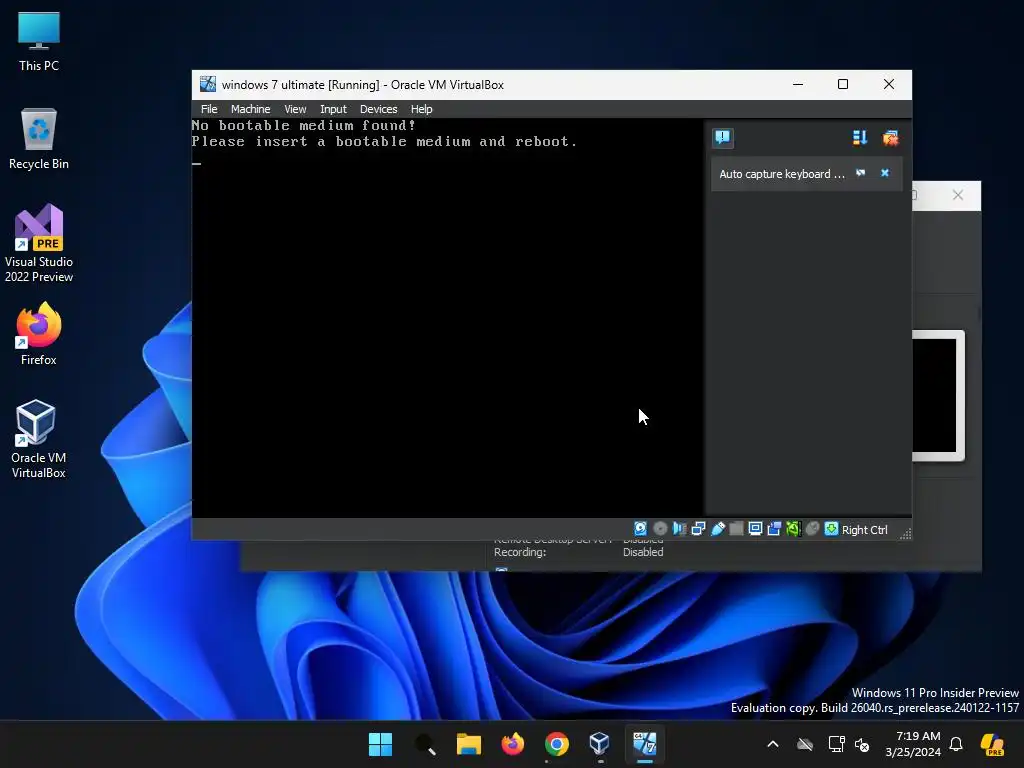The width and height of the screenshot is (1024, 768).
Task: Open the Input menu
Action: point(333,109)
